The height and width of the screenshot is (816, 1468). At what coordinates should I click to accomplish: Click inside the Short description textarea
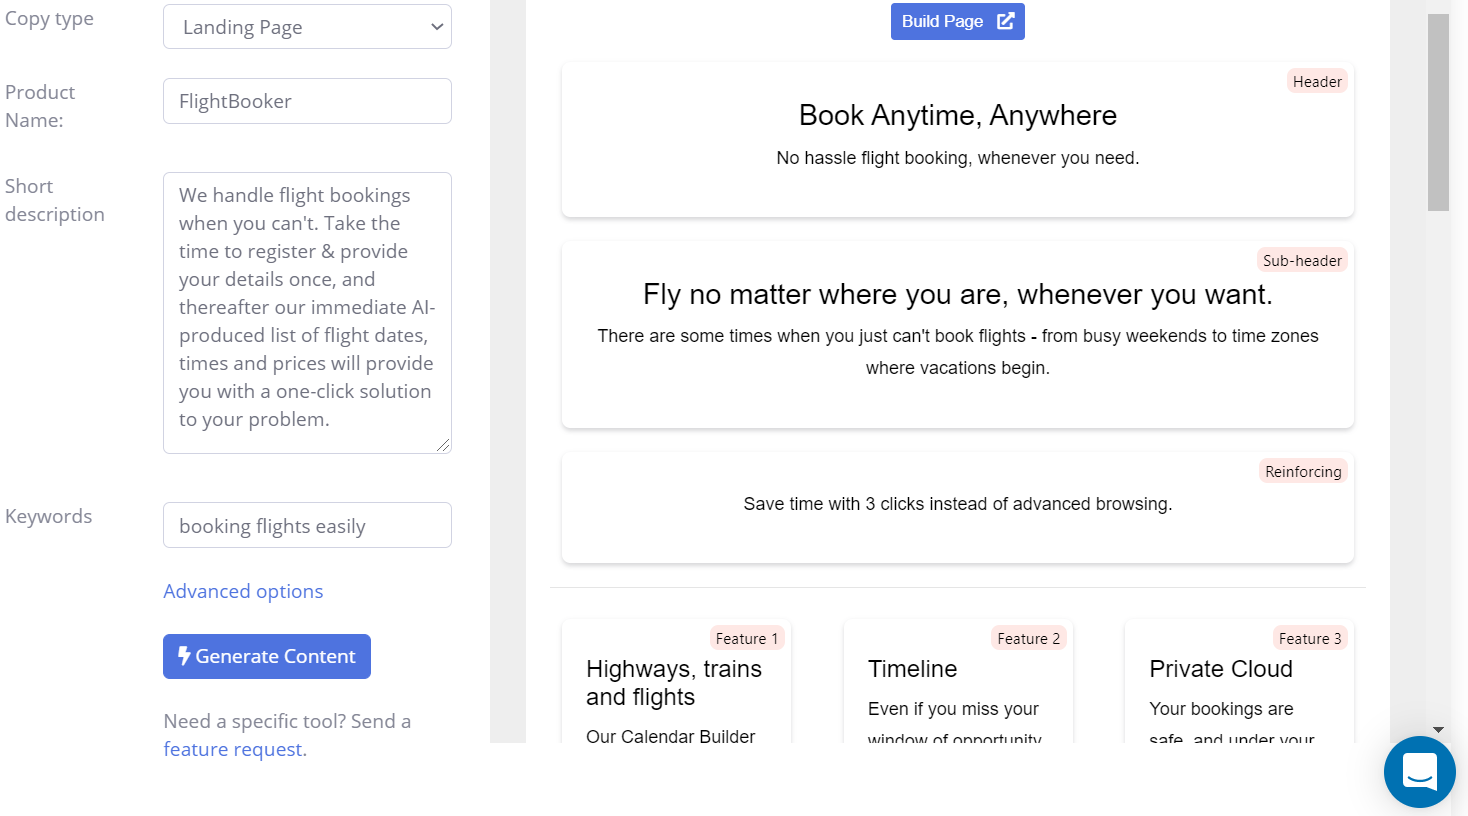pyautogui.click(x=307, y=310)
